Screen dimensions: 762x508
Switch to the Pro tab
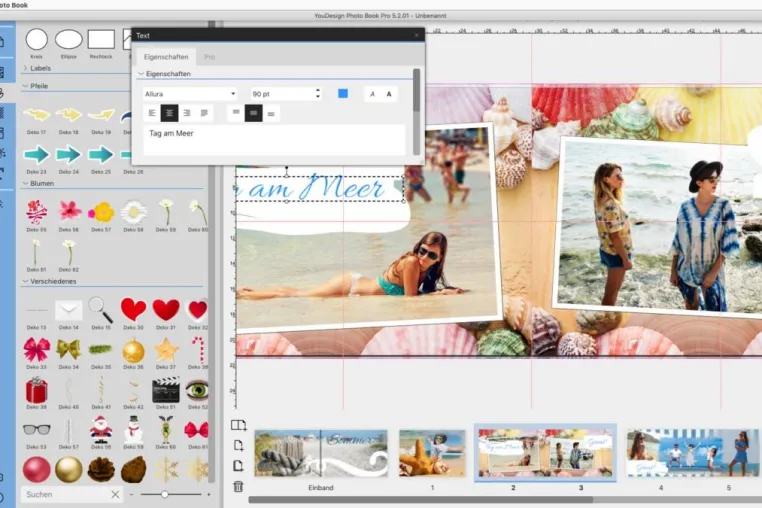[209, 57]
